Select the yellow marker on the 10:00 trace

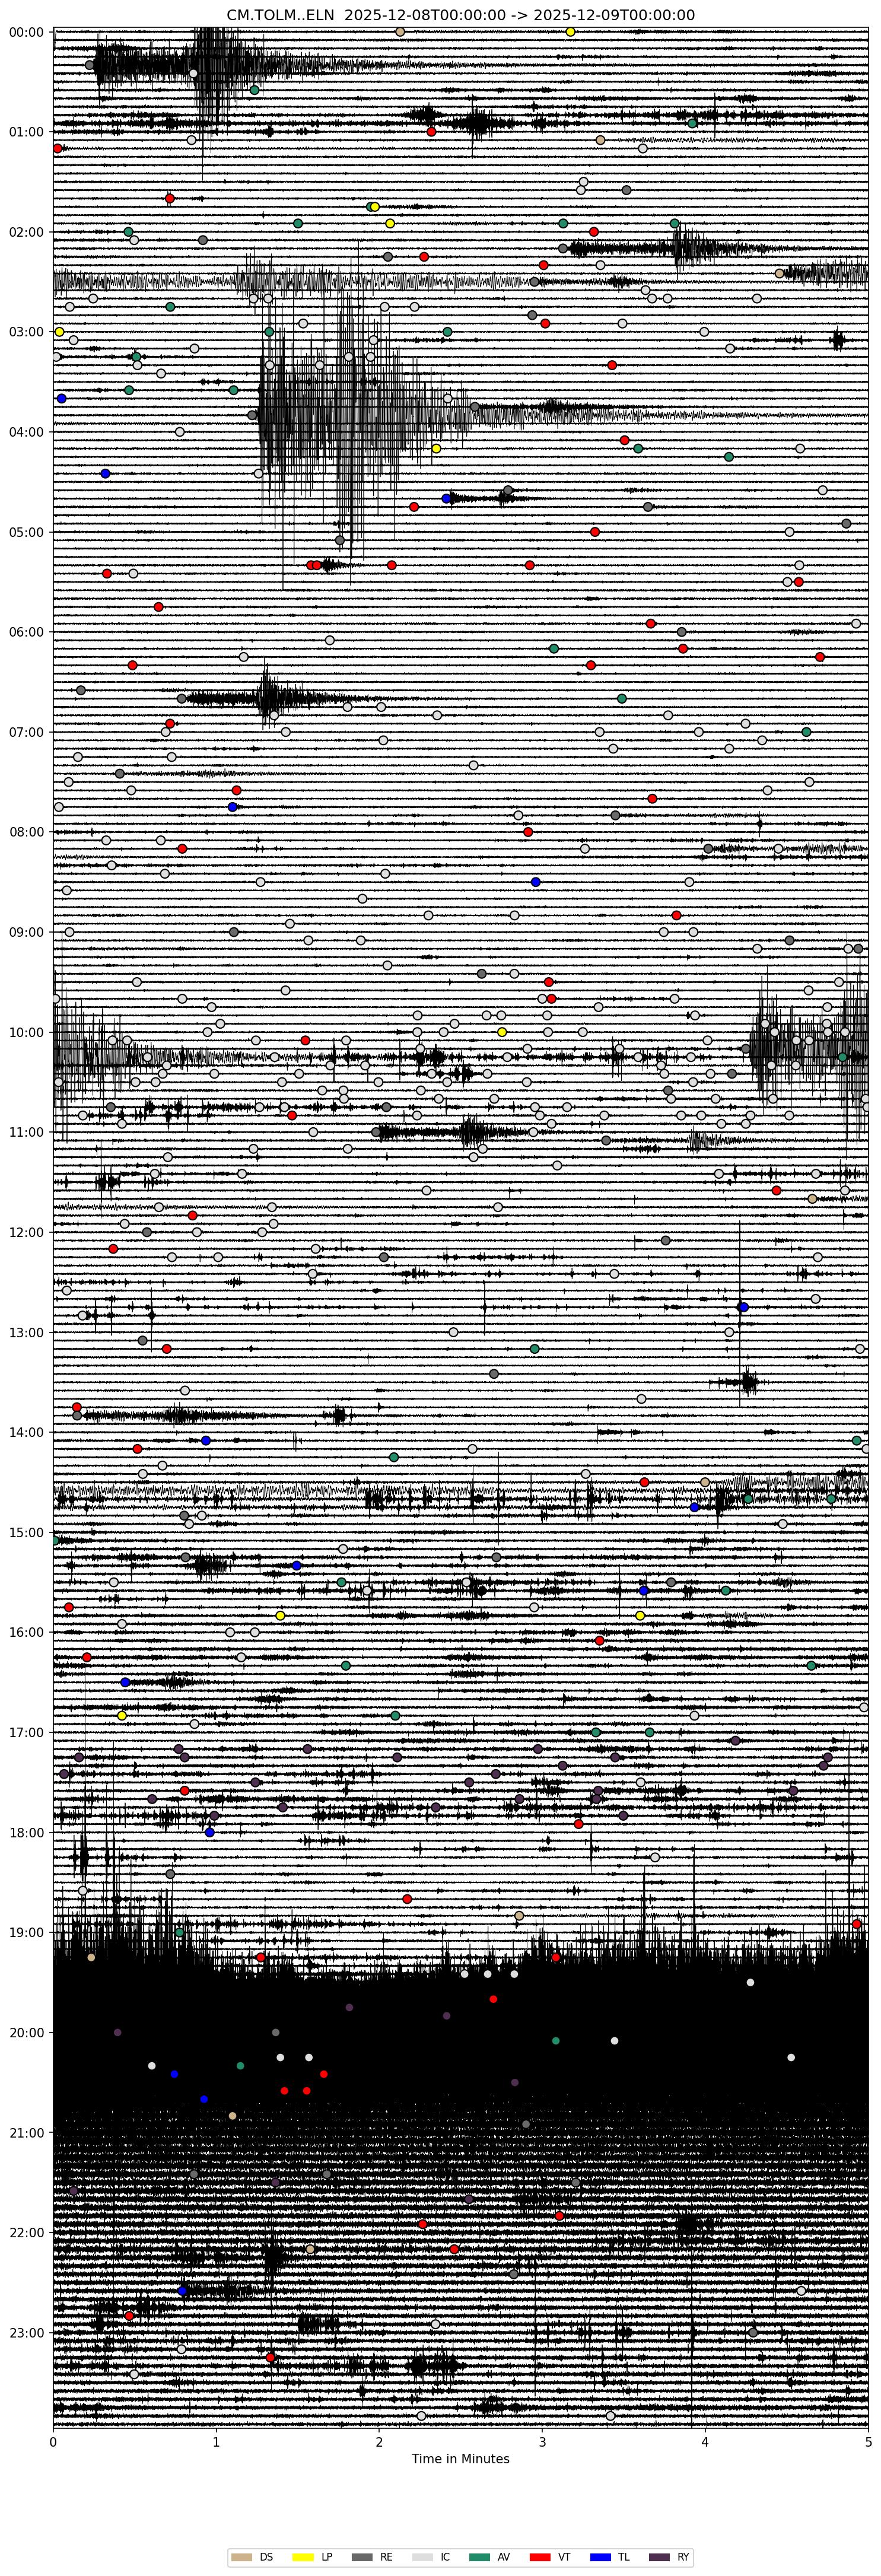pyautogui.click(x=502, y=1032)
